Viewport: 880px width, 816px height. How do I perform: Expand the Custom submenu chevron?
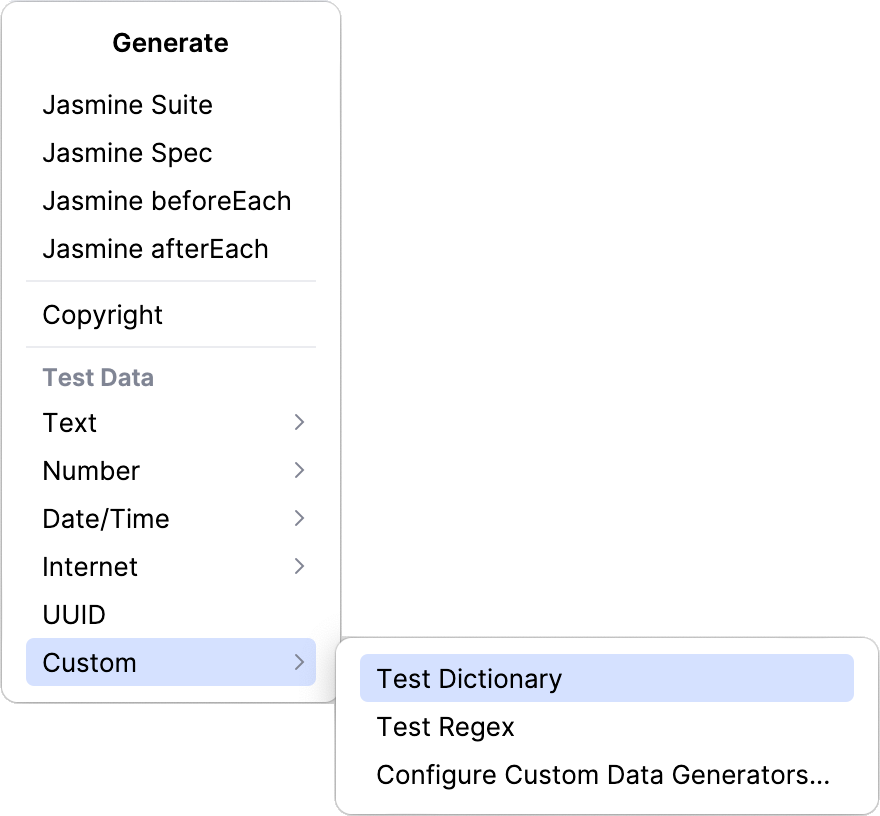coord(299,662)
